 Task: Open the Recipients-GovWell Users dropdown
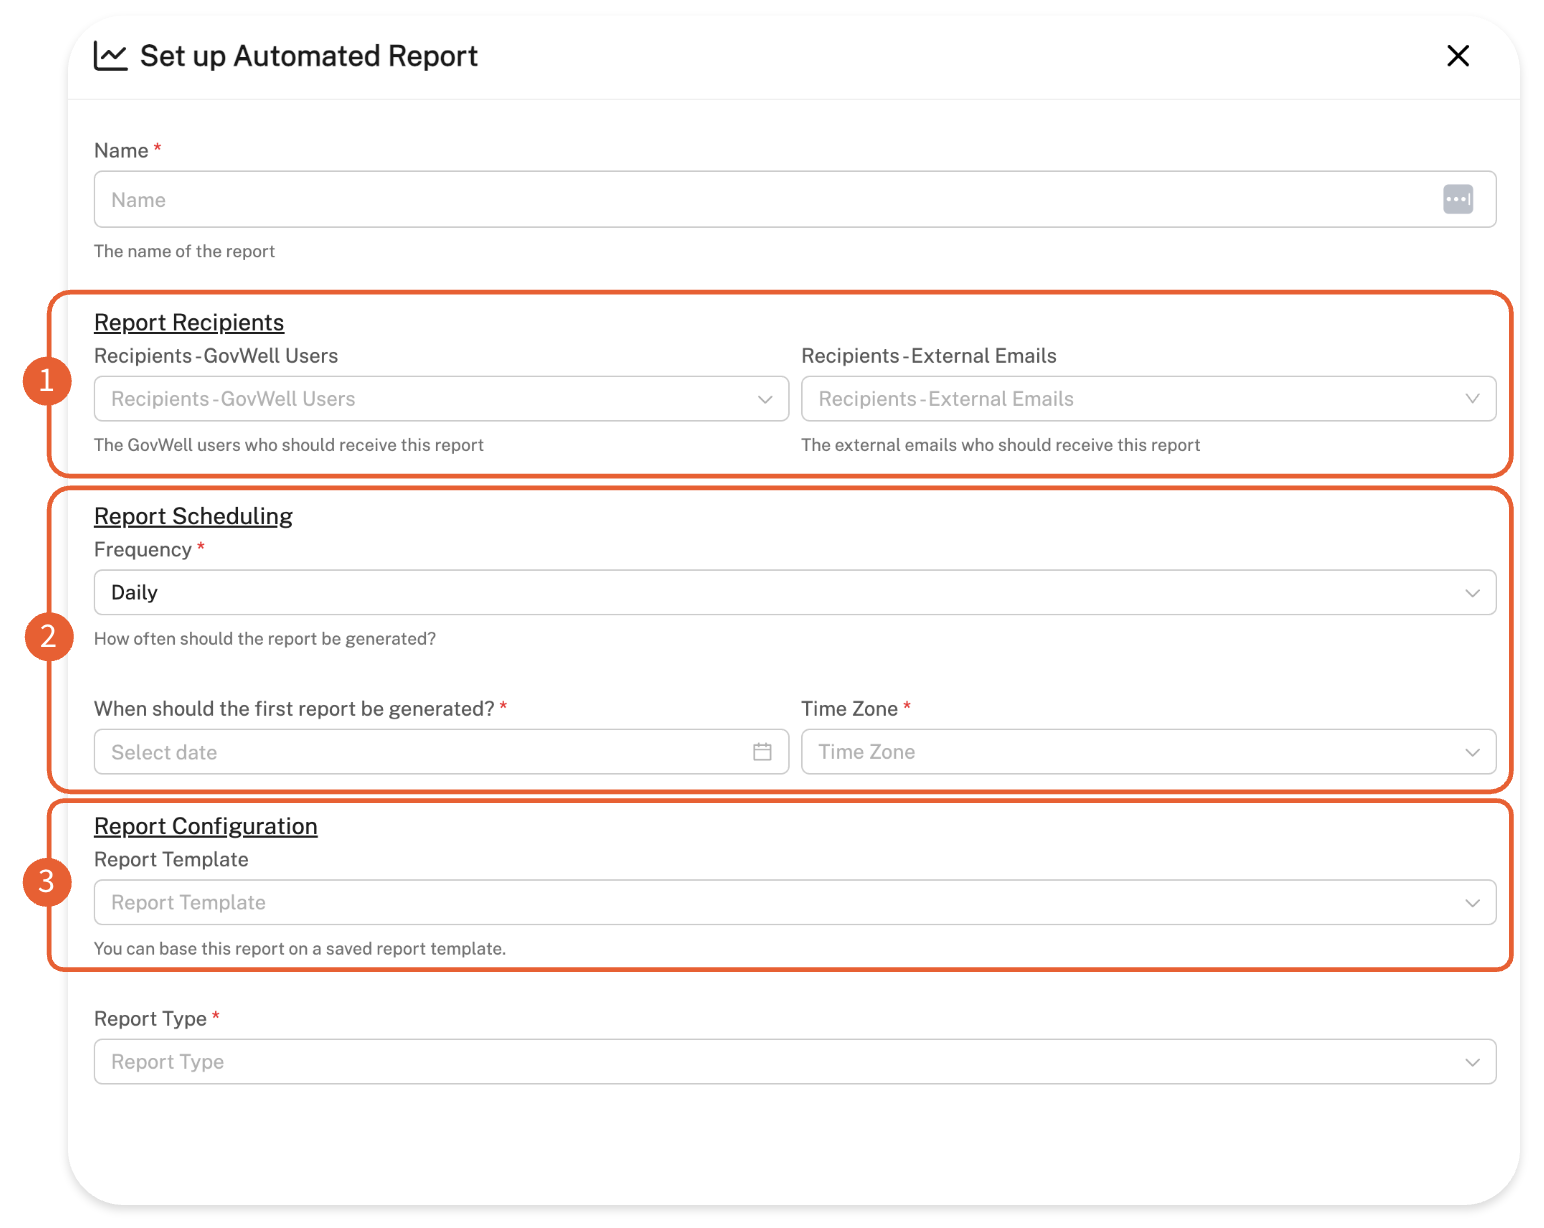440,399
